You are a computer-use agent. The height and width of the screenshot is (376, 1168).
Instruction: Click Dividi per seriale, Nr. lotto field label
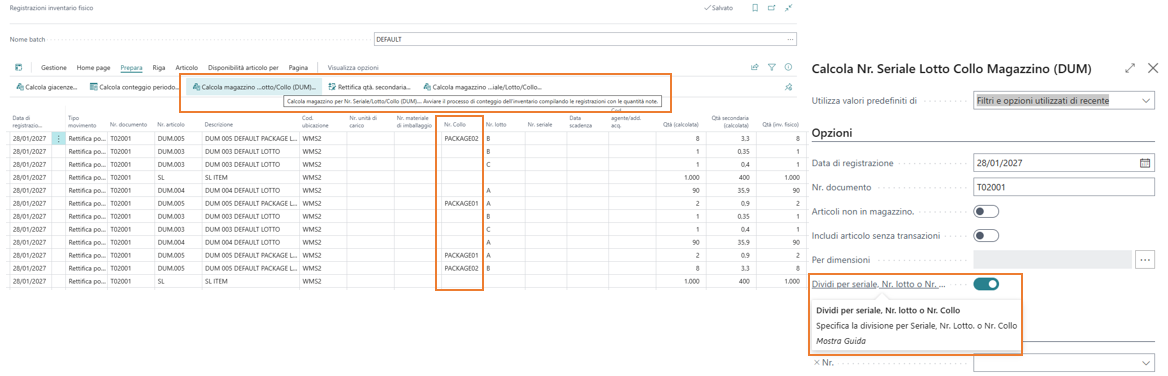point(878,284)
